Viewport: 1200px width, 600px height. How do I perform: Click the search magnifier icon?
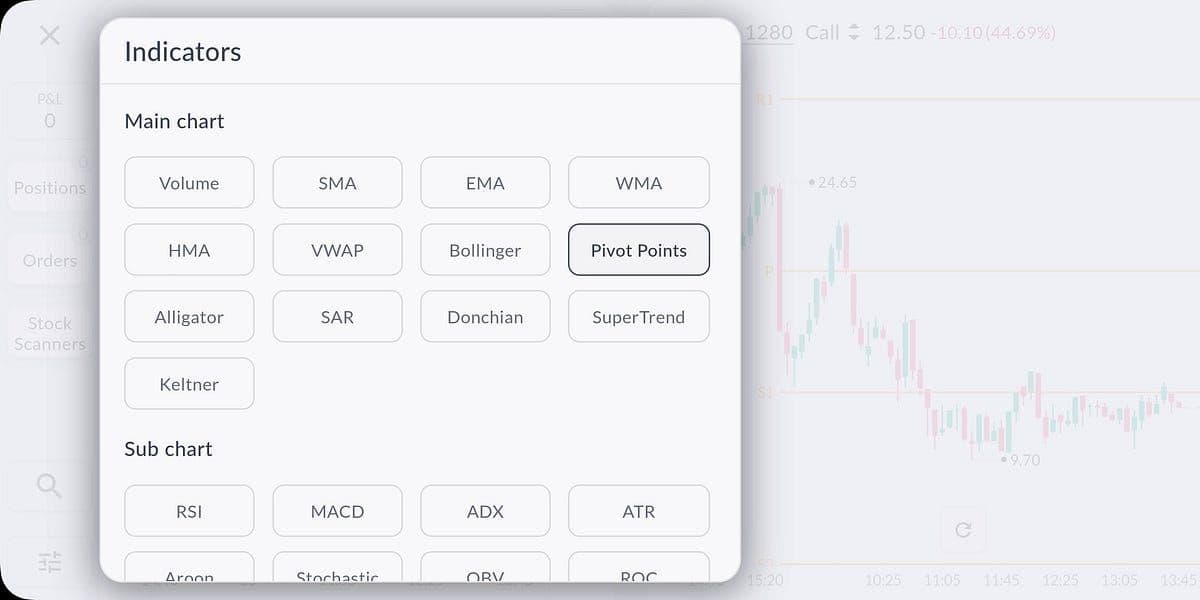(49, 486)
